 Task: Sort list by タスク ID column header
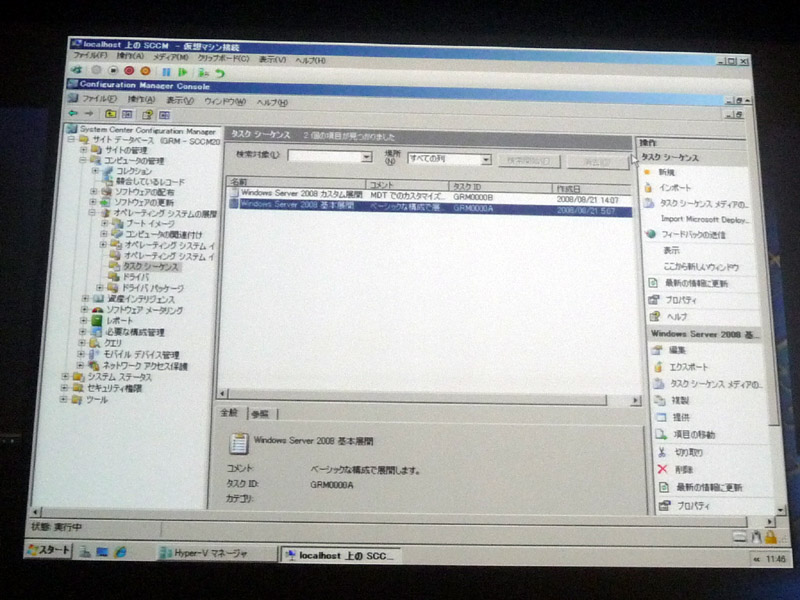(x=501, y=186)
